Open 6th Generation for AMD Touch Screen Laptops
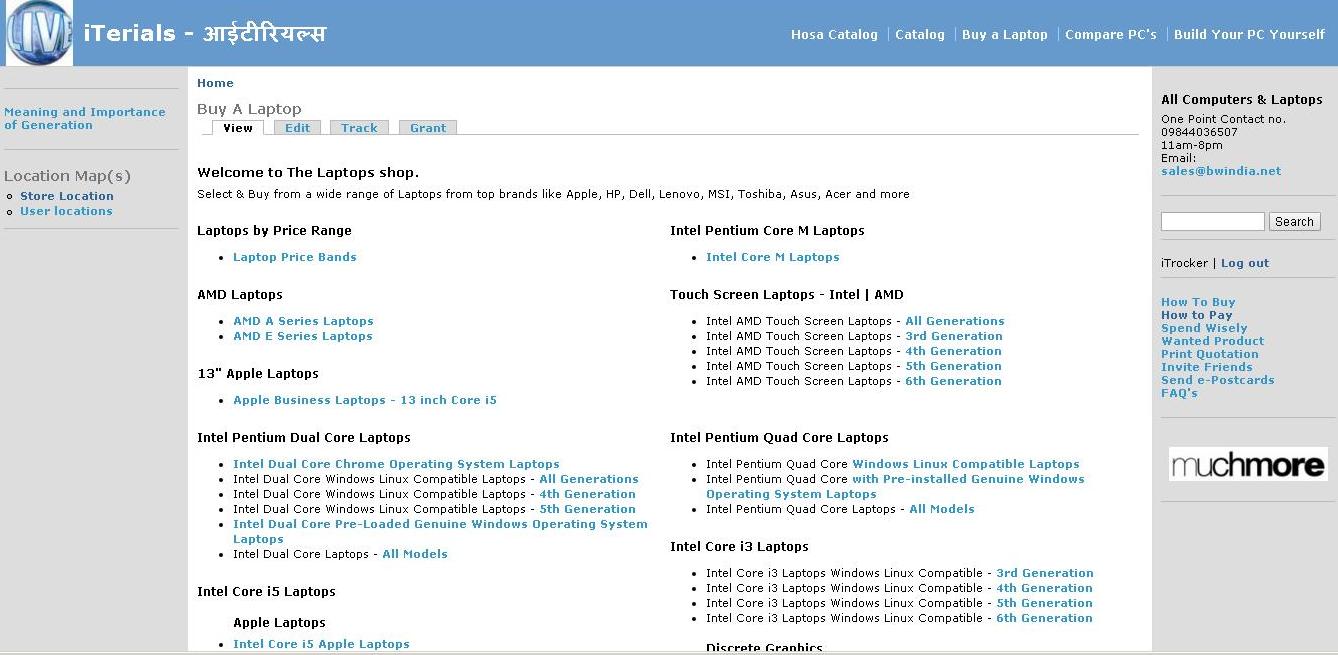The image size is (1338, 655). [x=953, y=381]
